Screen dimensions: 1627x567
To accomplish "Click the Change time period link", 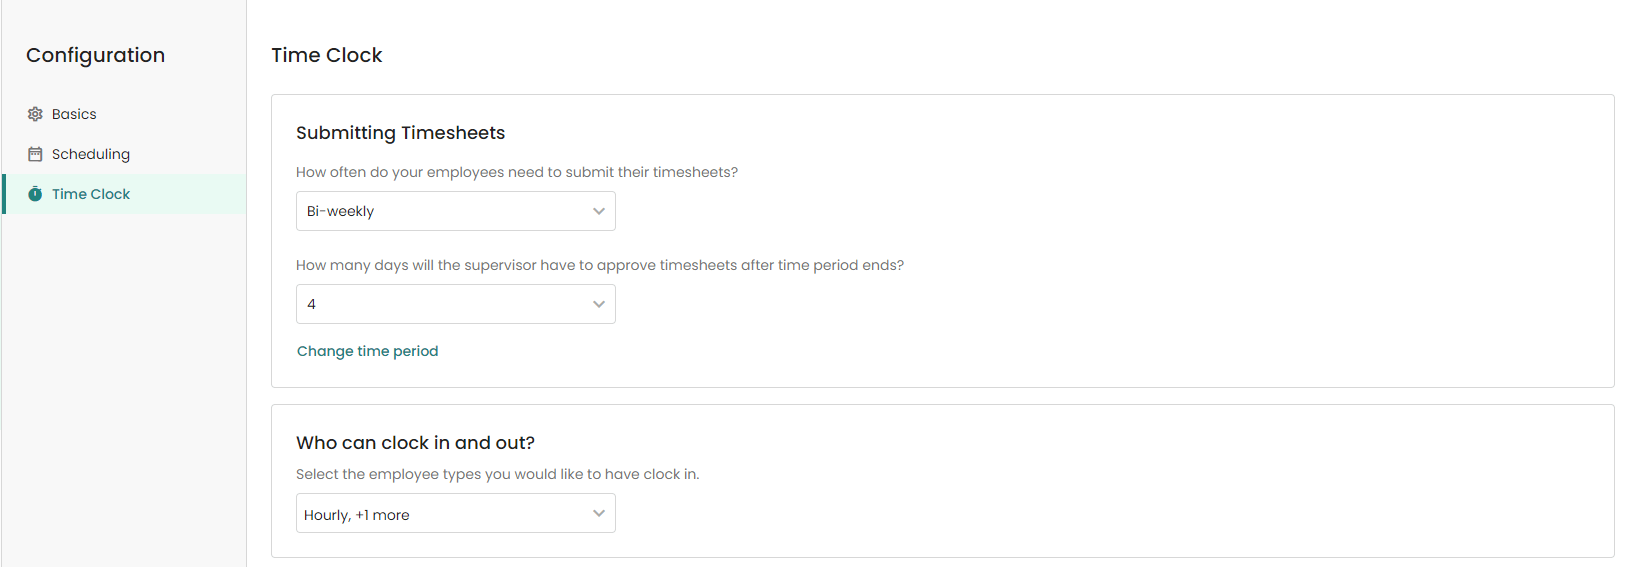I will click(367, 351).
